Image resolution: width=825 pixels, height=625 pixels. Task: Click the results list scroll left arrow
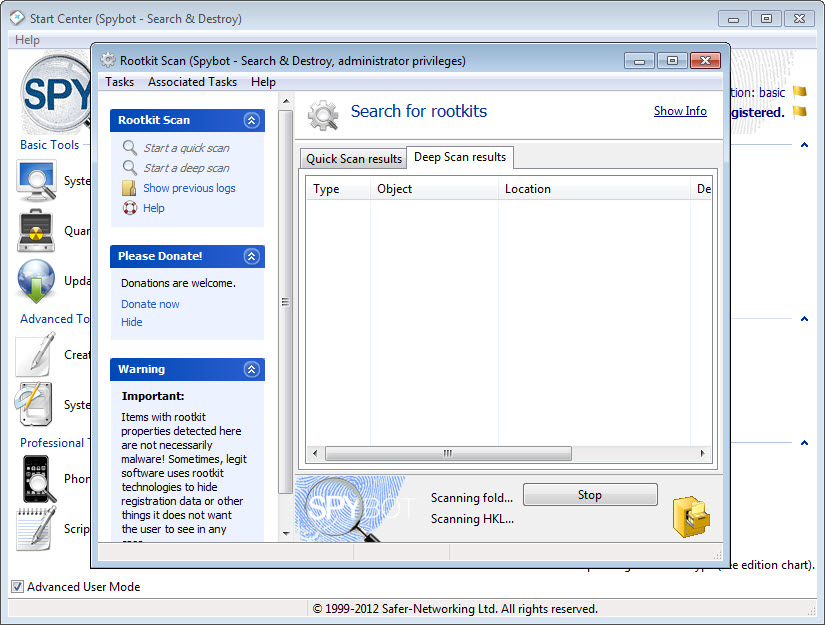(x=315, y=453)
